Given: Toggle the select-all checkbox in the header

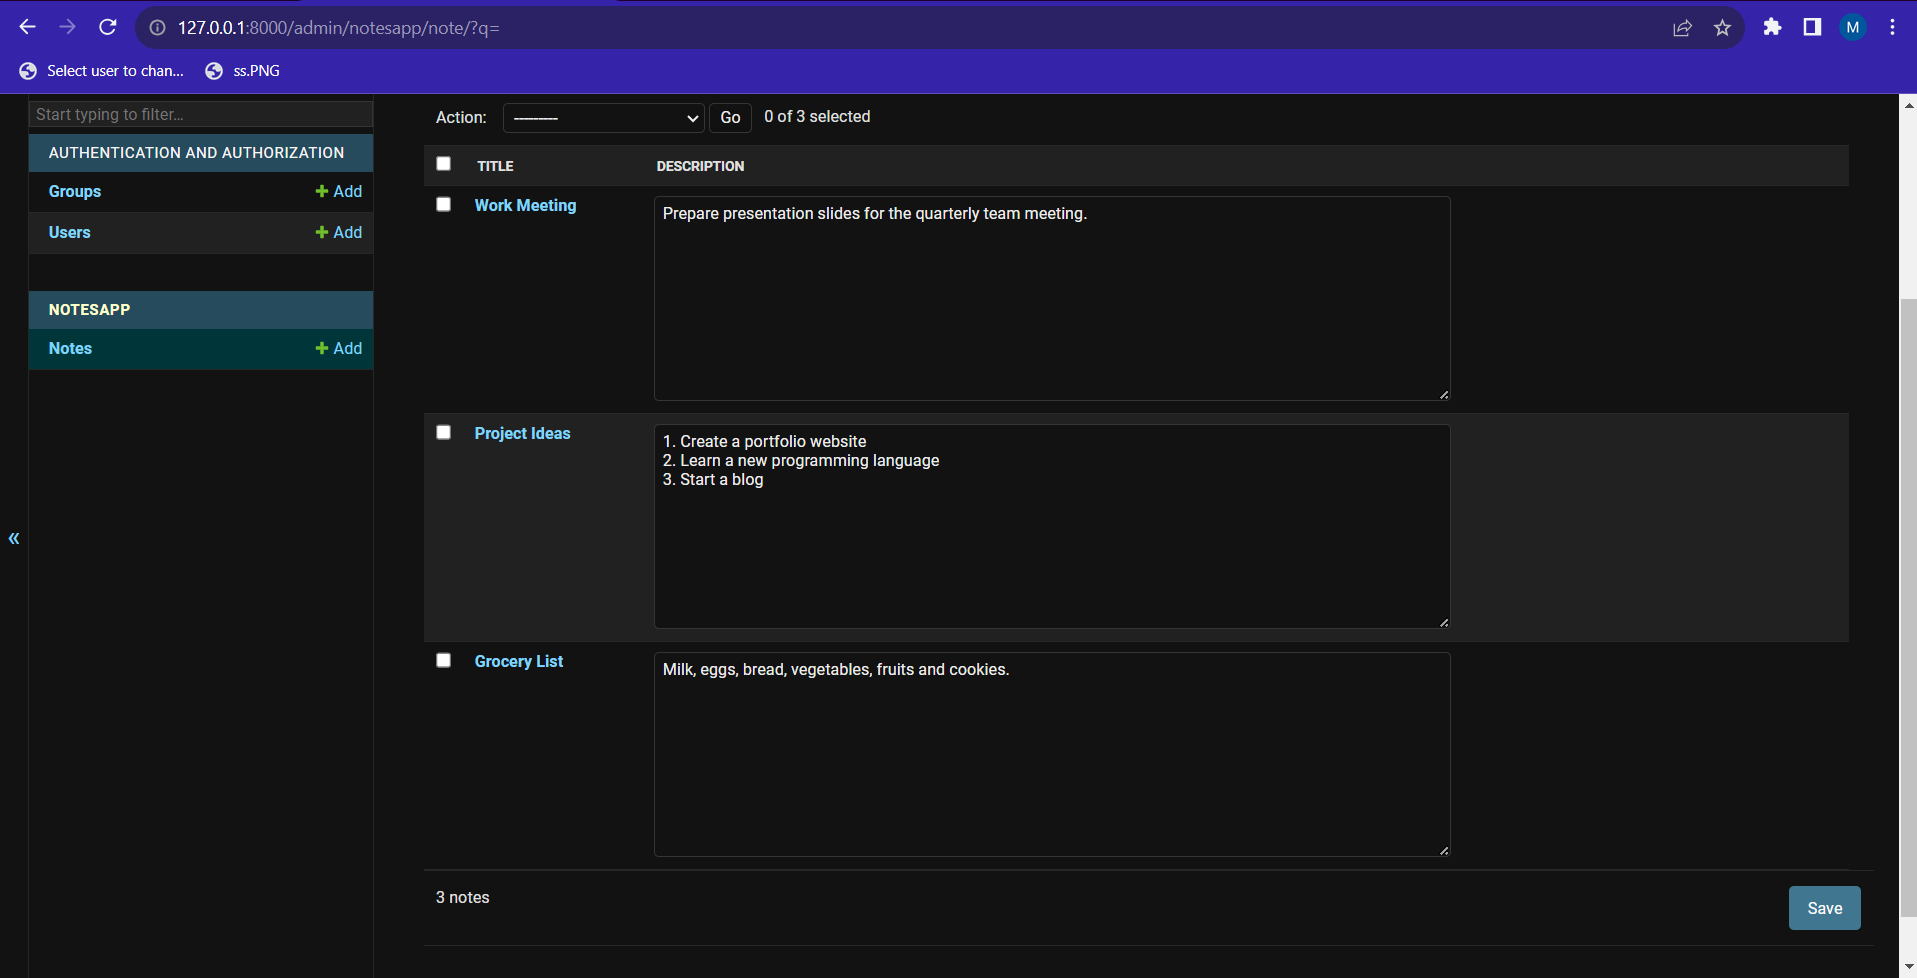Looking at the screenshot, I should pyautogui.click(x=444, y=164).
